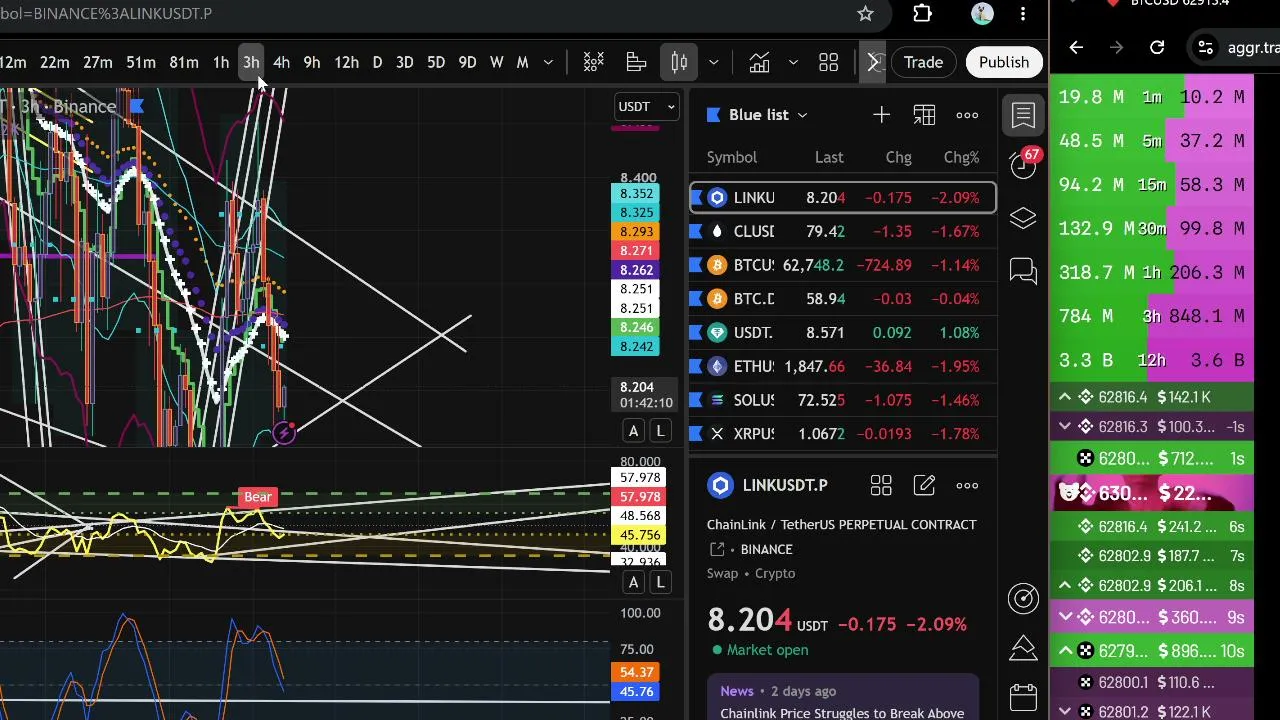
Task: Open watchlist advanced table view icon
Action: coord(924,115)
